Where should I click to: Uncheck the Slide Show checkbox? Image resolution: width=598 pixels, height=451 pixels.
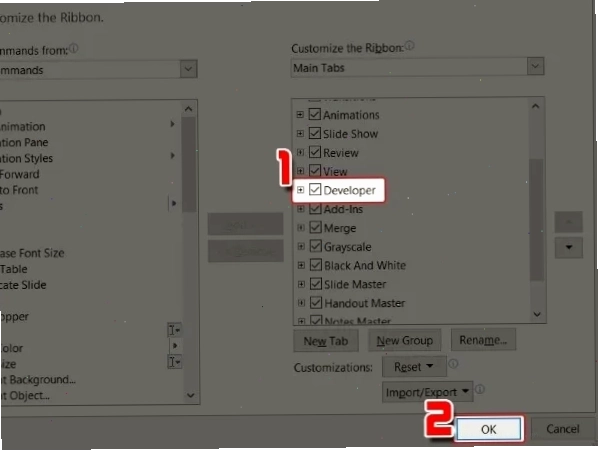(315, 133)
